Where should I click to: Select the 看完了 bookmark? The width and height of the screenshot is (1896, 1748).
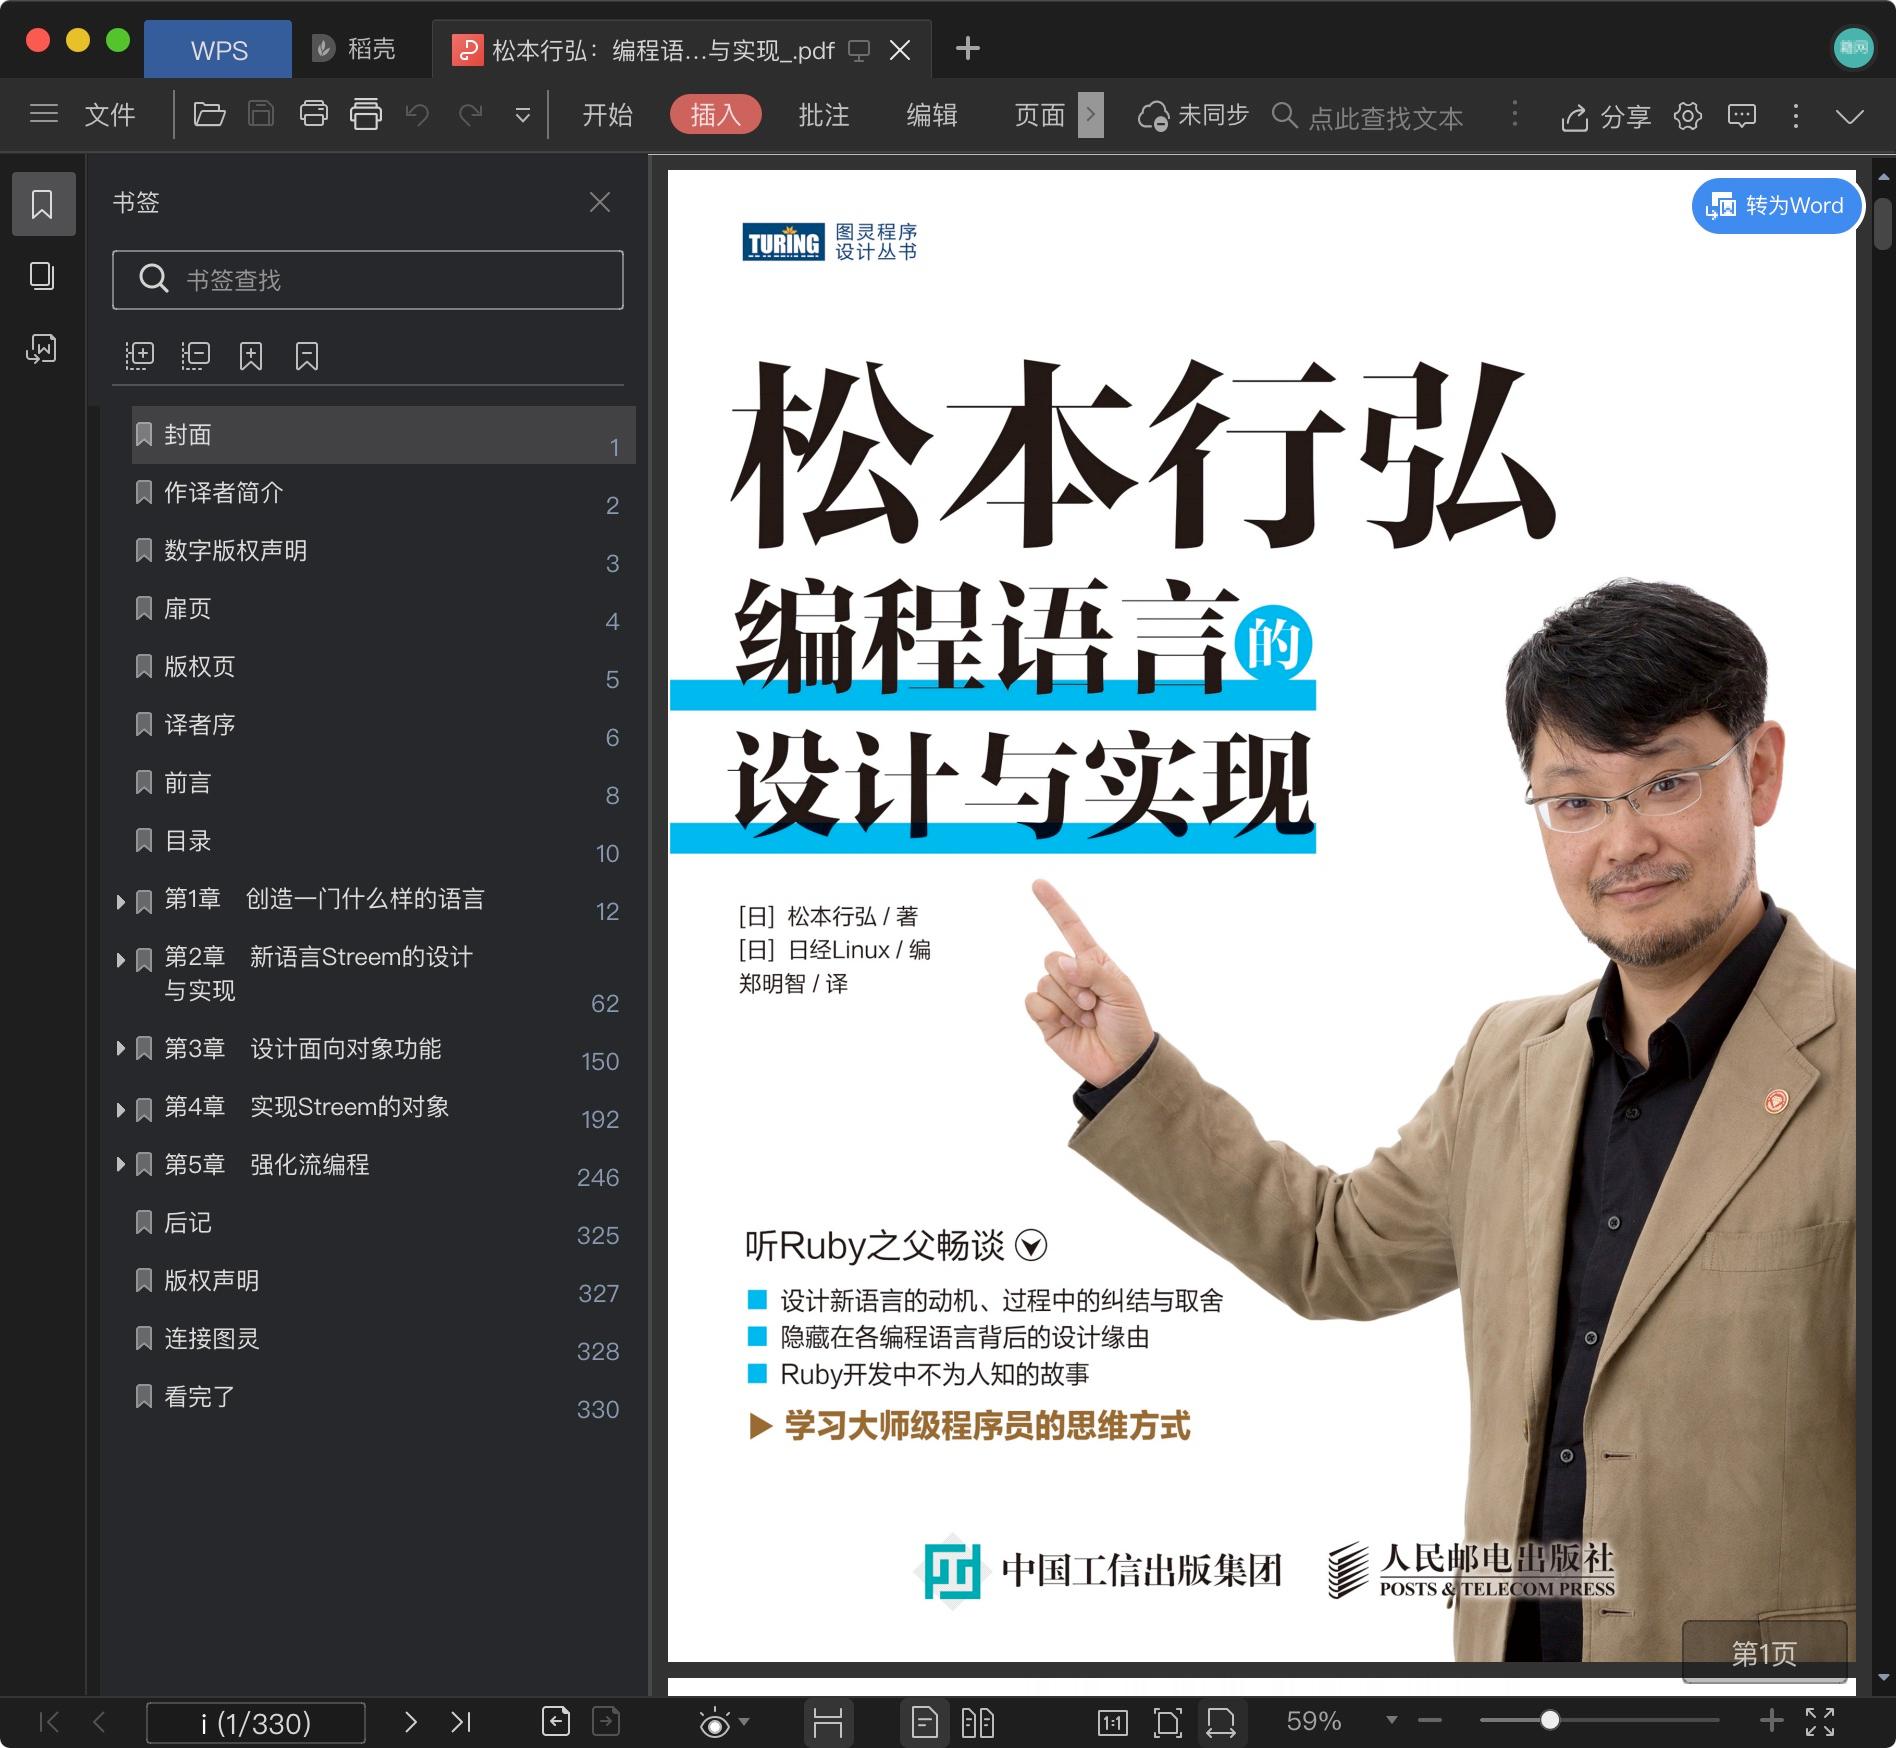tap(384, 1397)
